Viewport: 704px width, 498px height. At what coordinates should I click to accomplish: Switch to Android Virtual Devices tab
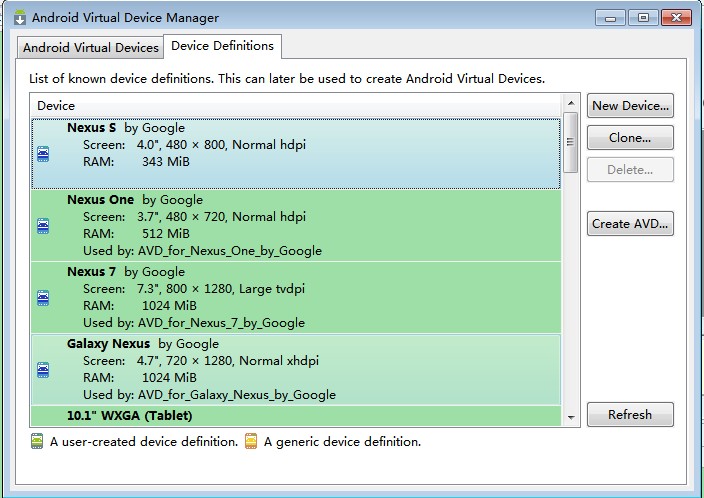point(91,48)
